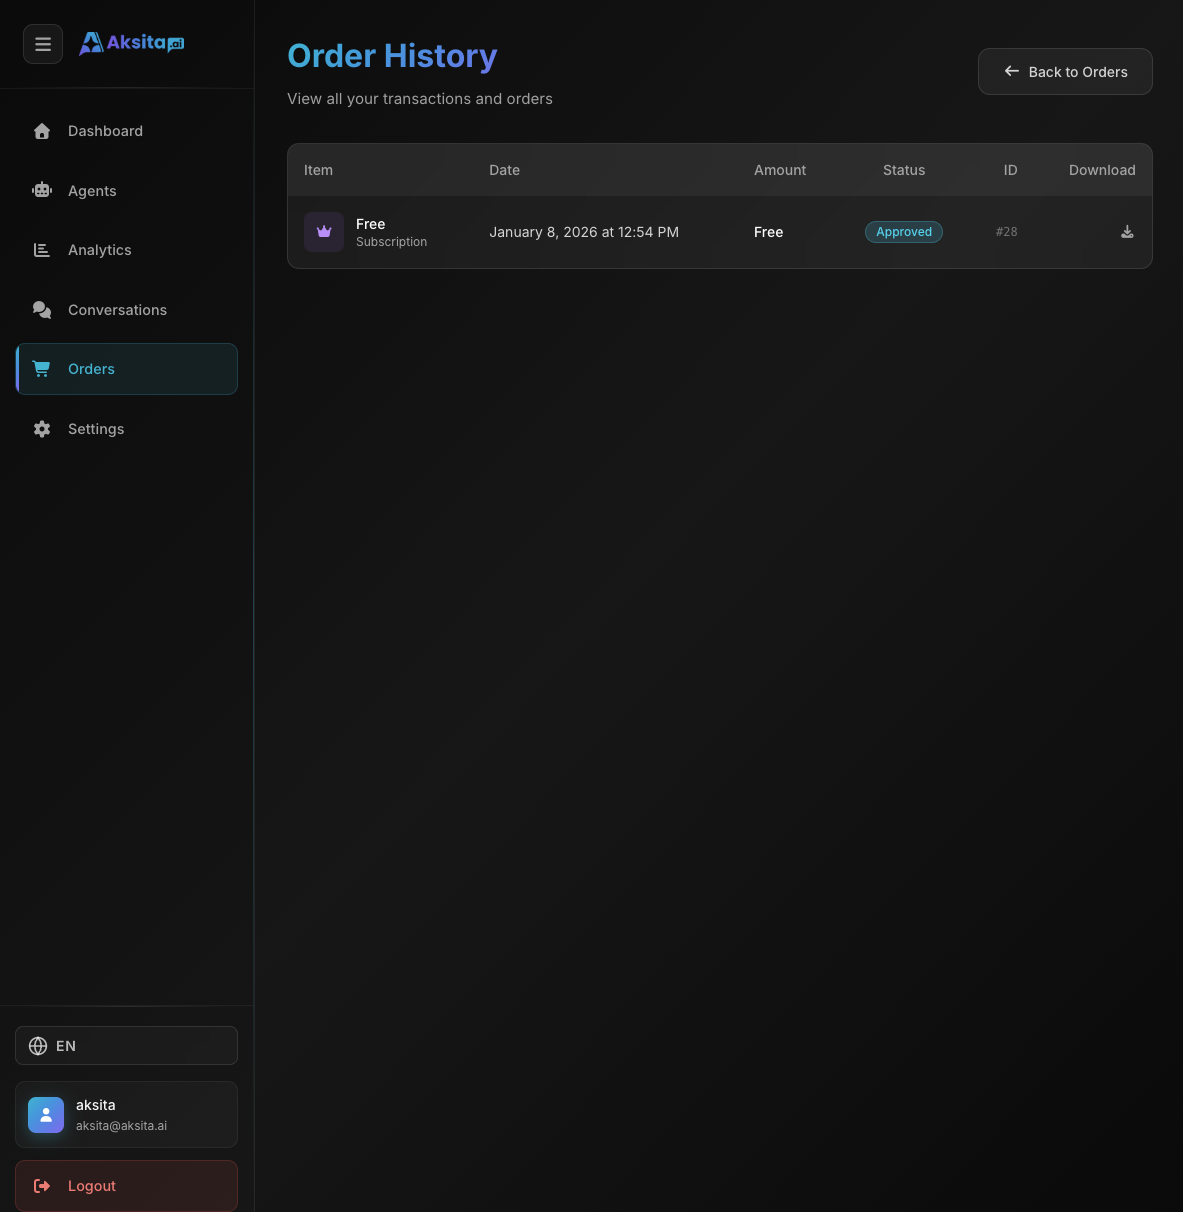Click the Analytics chart icon
The width and height of the screenshot is (1183, 1212).
click(42, 250)
